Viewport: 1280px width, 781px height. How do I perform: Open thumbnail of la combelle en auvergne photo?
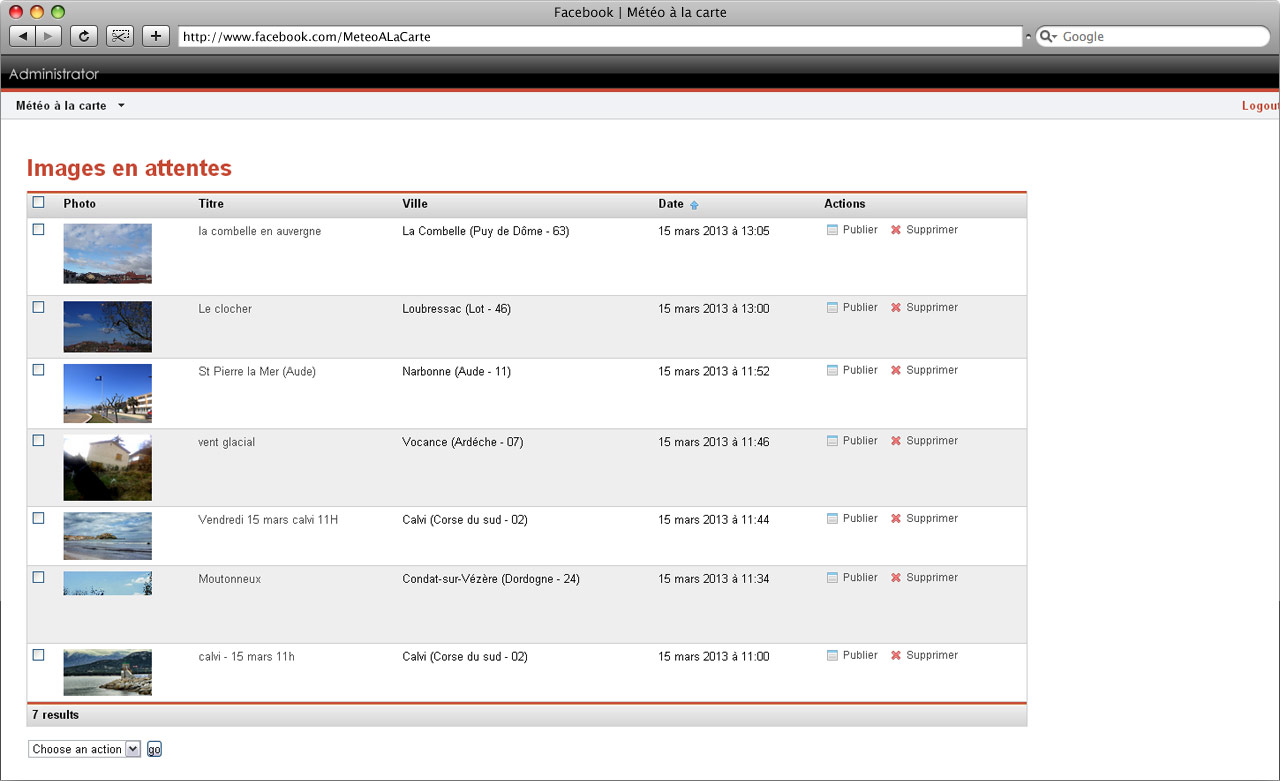(108, 254)
